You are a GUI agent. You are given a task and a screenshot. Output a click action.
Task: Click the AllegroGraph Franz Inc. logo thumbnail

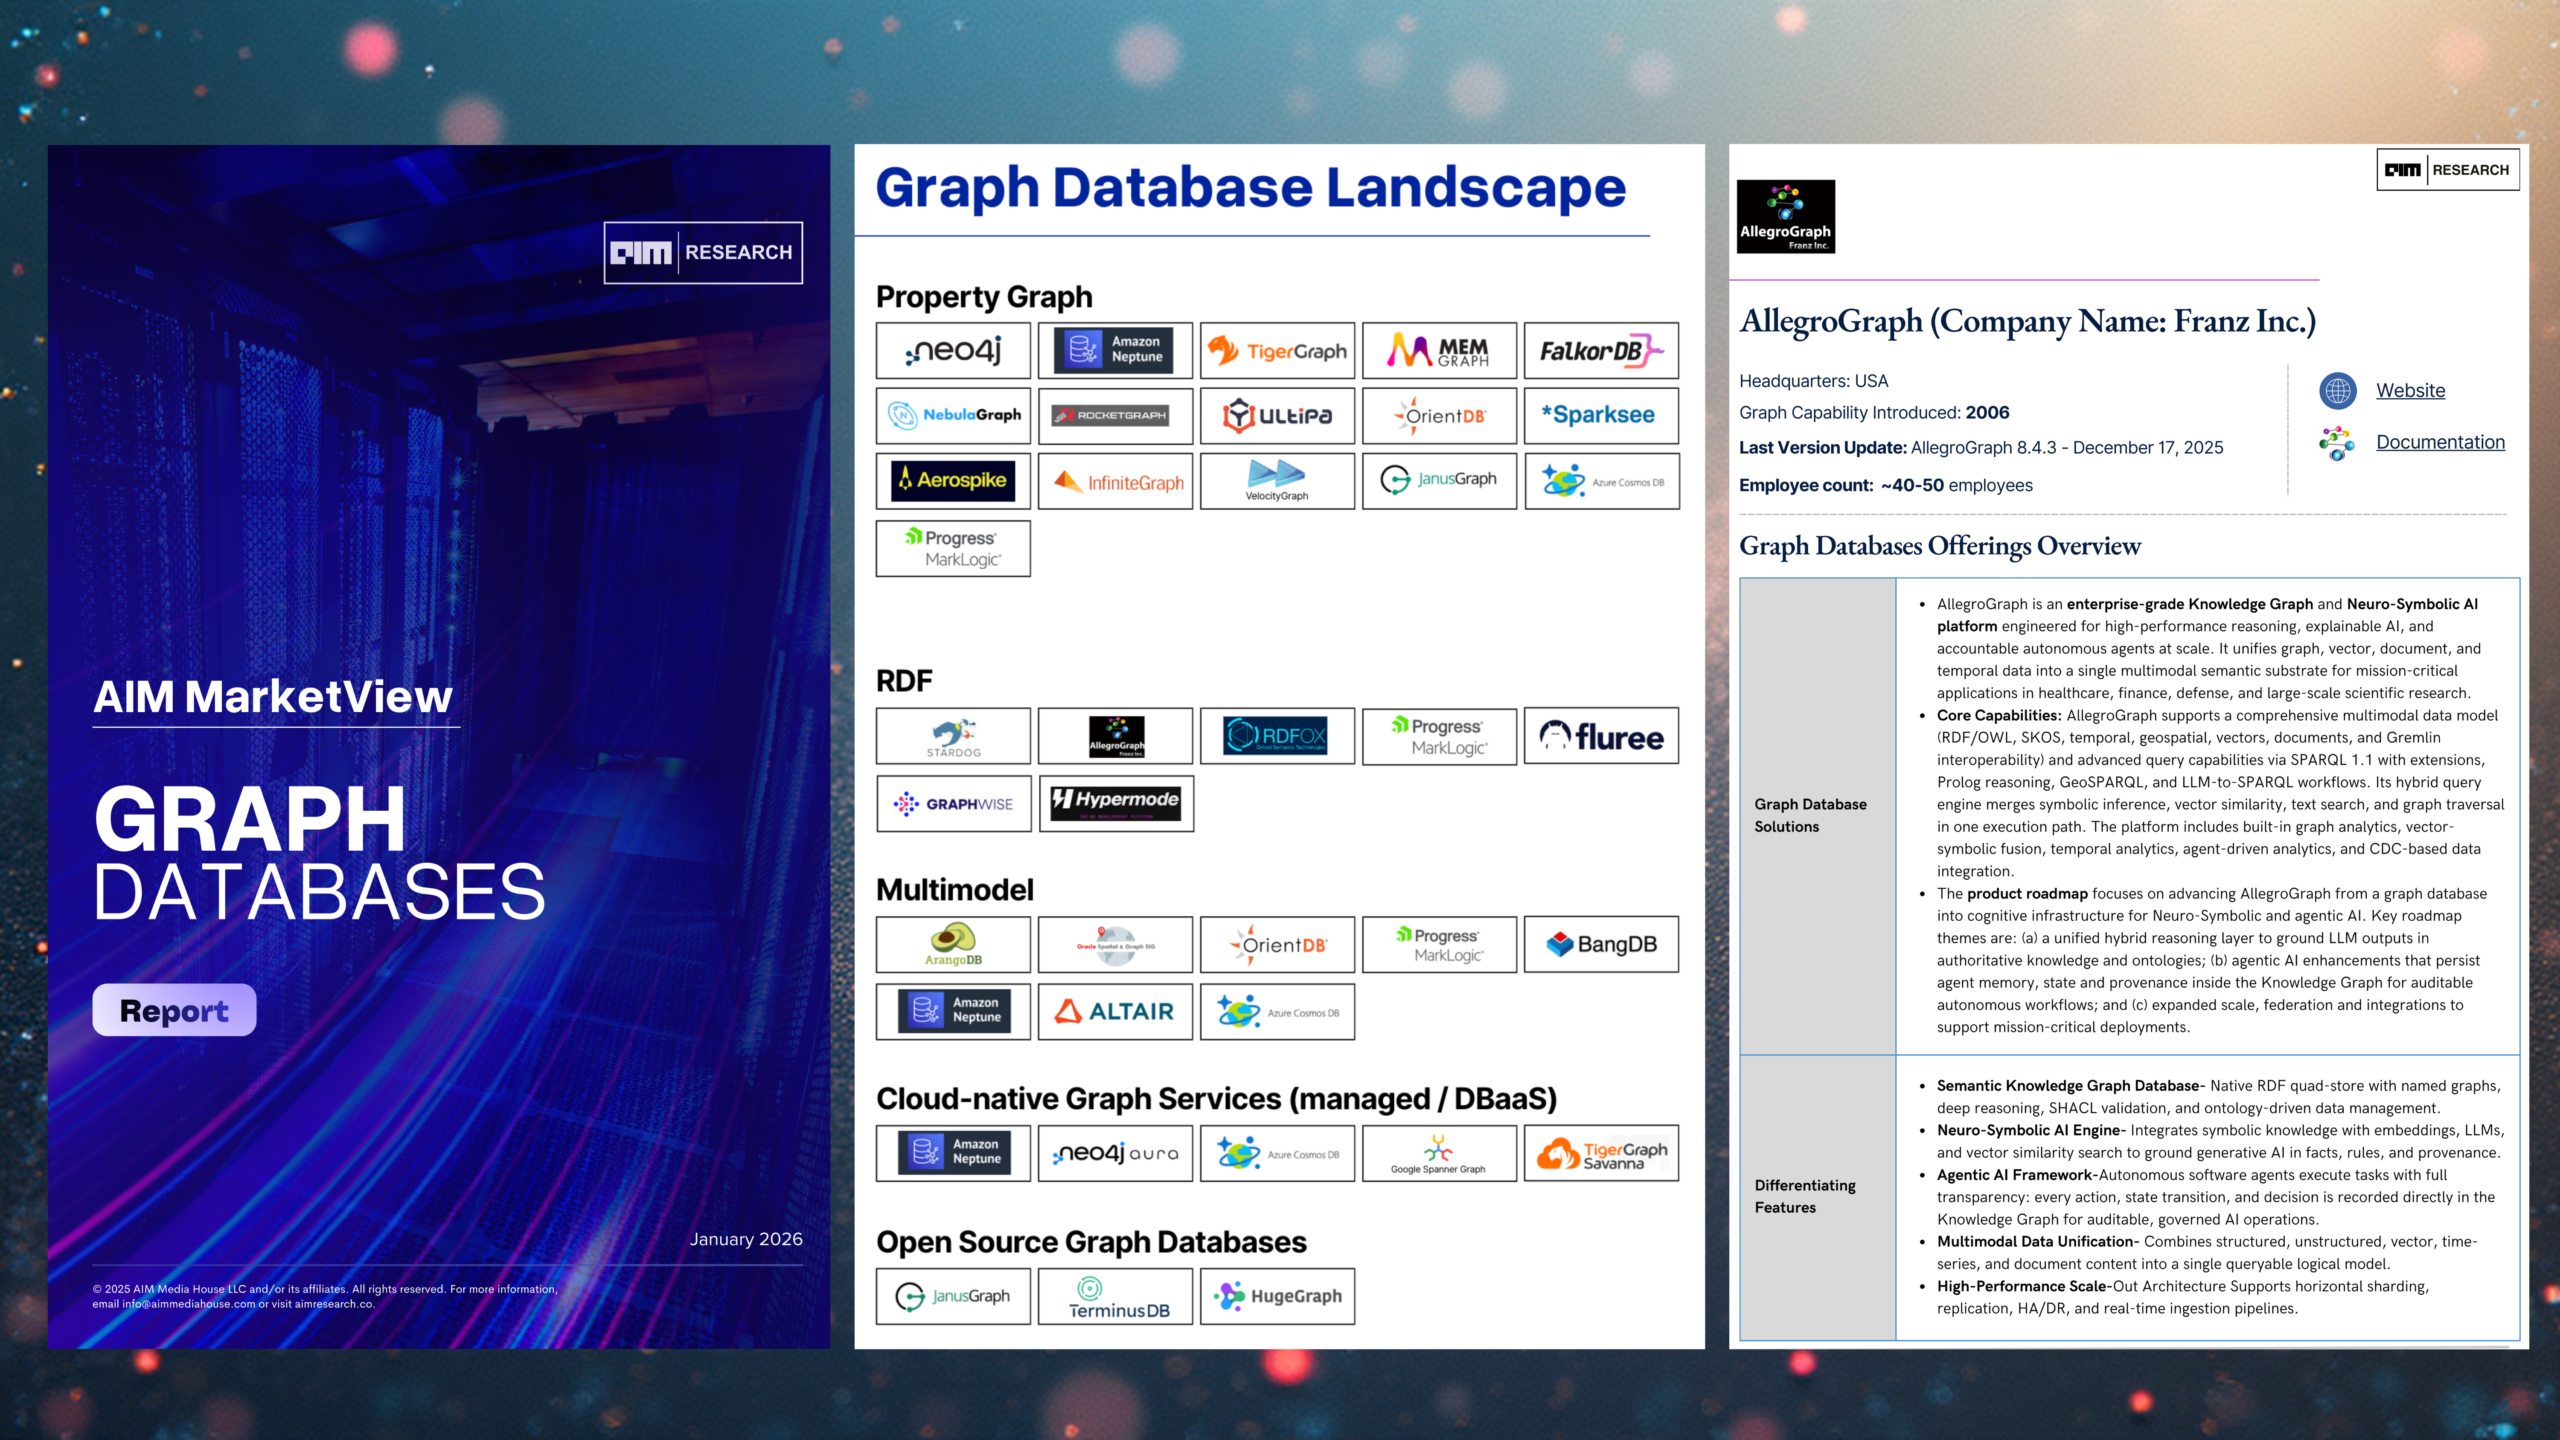click(x=1785, y=216)
